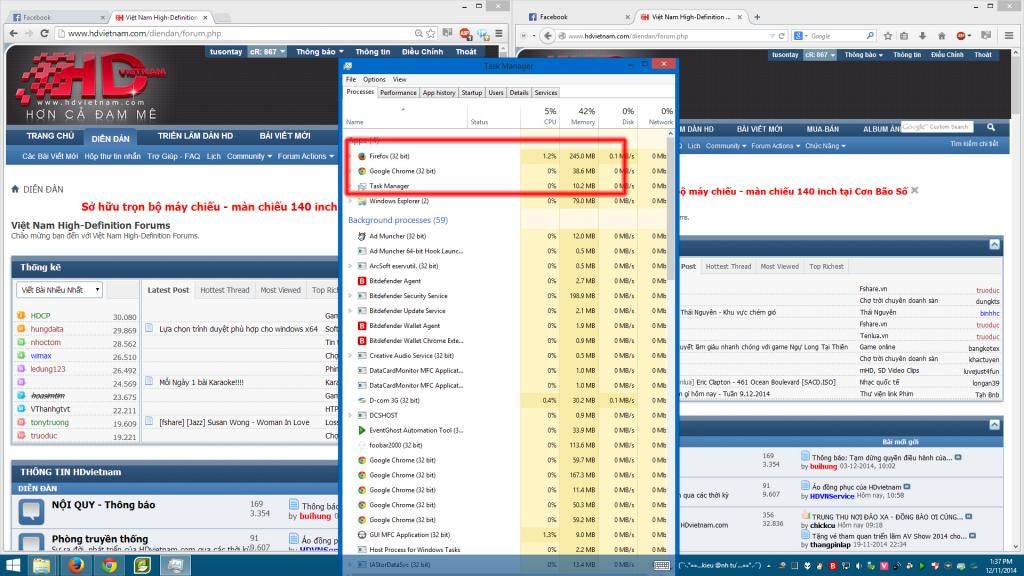Switch to Firefox from taskbar icon
This screenshot has height=576, width=1024.
(x=76, y=565)
